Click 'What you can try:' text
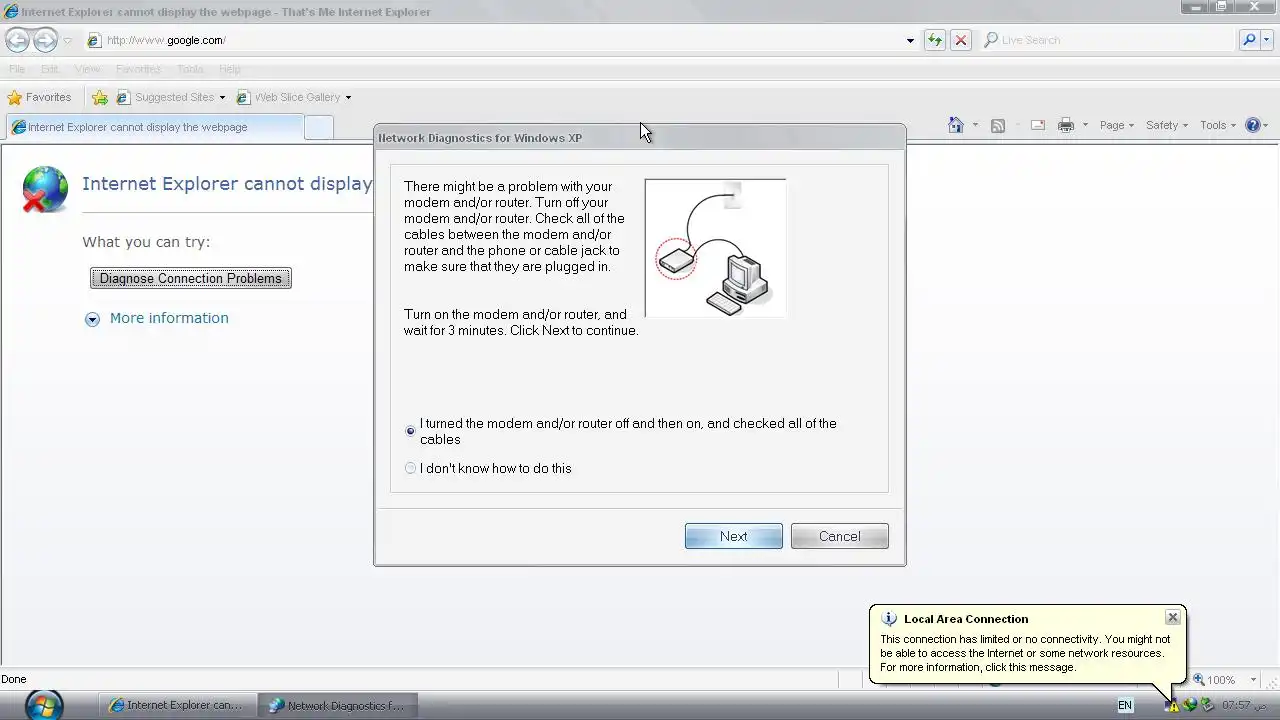 click(146, 242)
